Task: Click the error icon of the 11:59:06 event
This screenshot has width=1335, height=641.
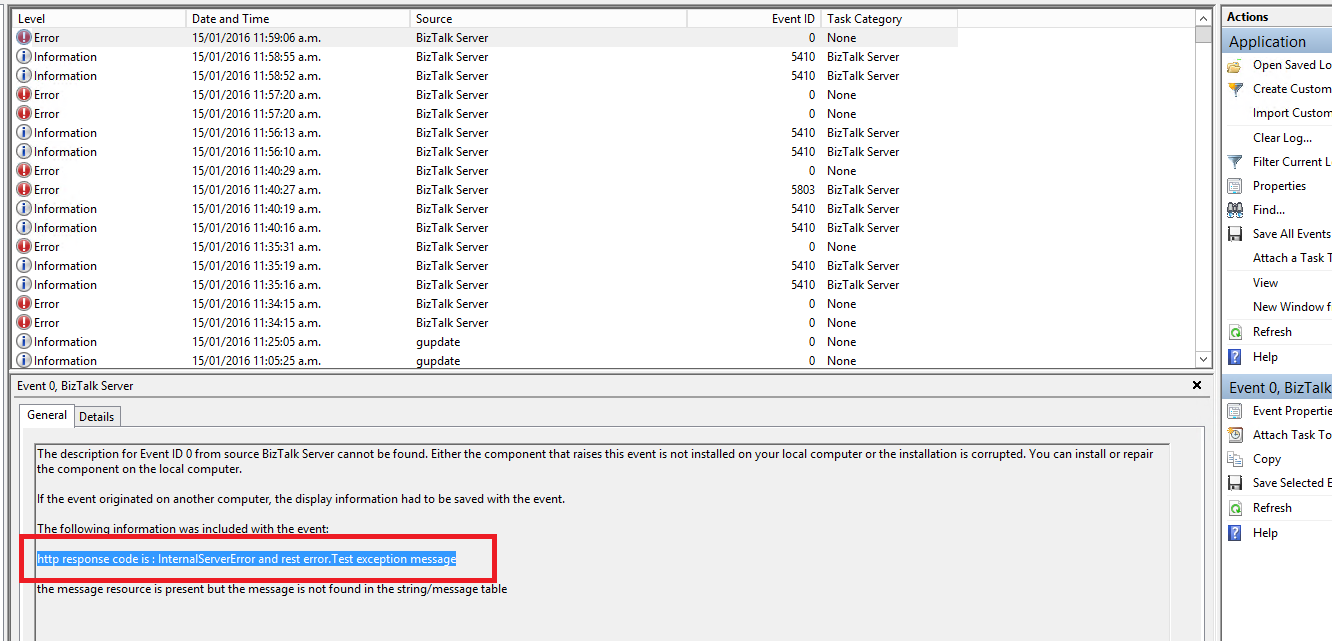Action: (x=24, y=38)
